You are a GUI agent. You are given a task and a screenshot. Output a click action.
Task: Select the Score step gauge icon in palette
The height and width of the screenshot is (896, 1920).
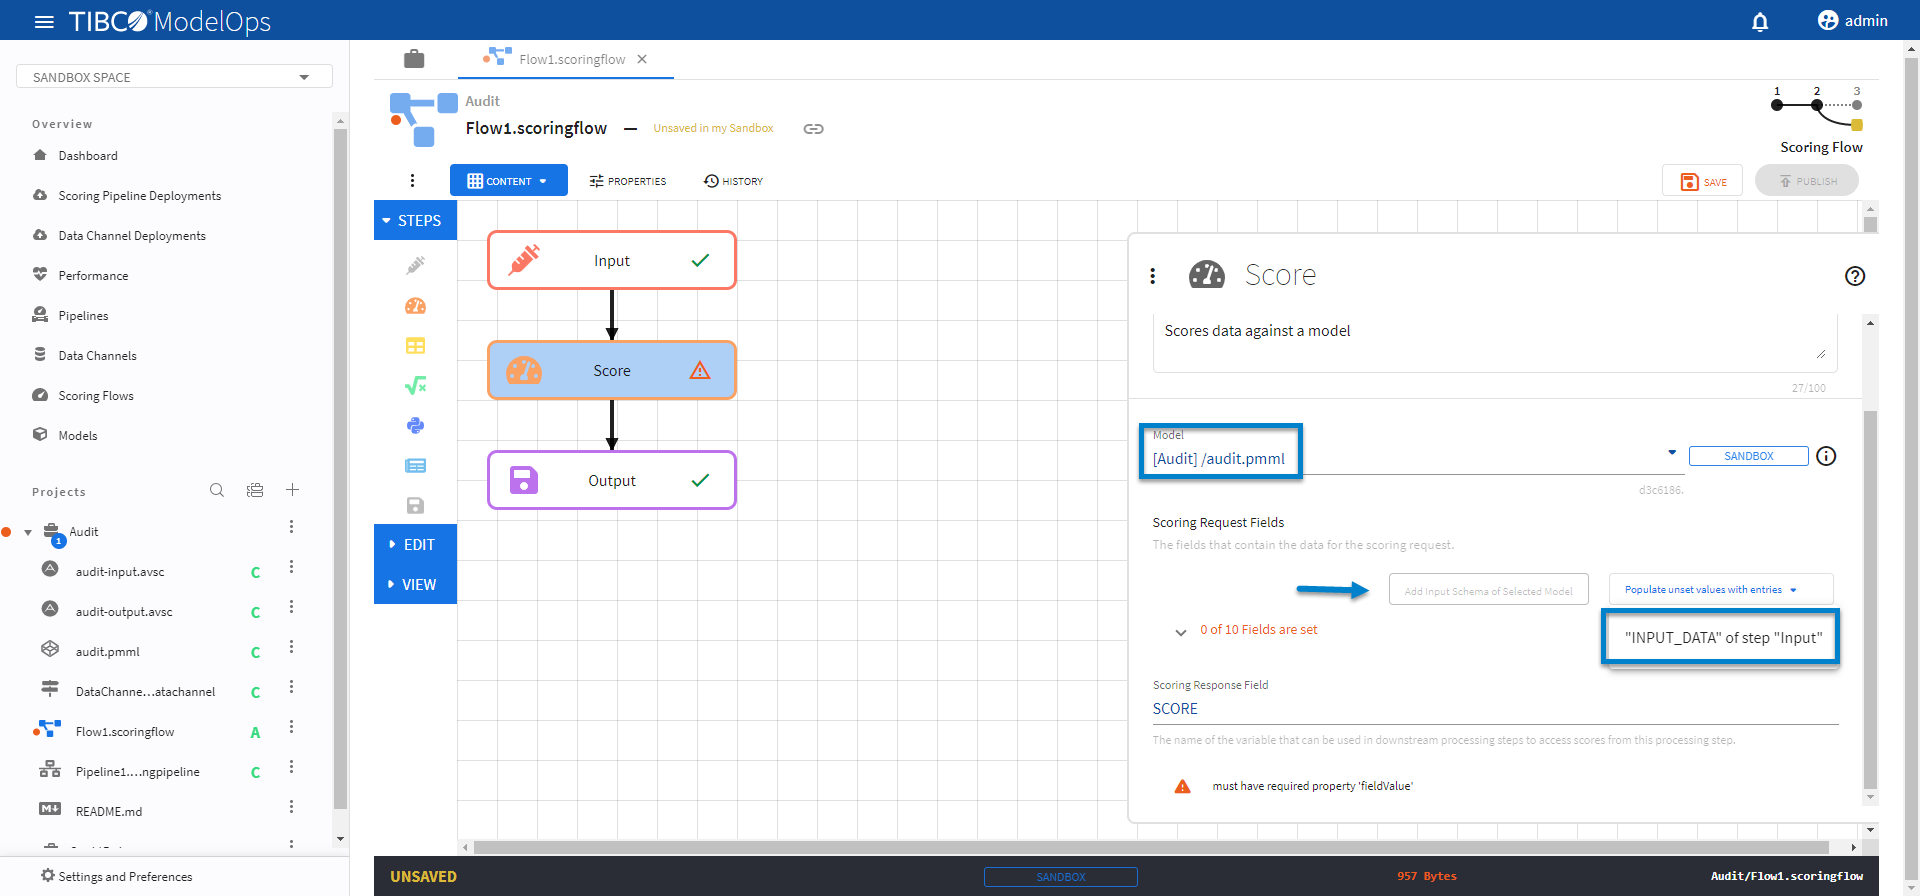pyautogui.click(x=415, y=306)
